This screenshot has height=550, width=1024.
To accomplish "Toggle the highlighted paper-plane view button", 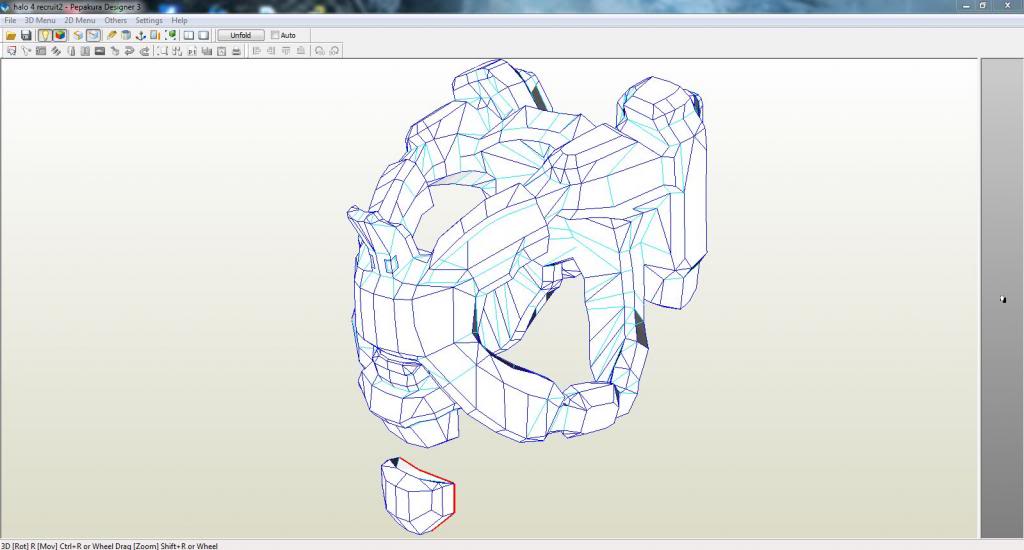I will (93, 35).
